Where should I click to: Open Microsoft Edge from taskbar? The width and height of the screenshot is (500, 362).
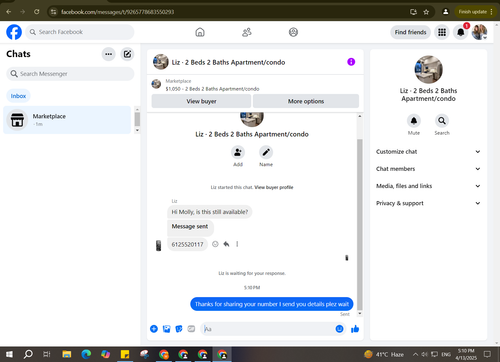(x=86, y=354)
